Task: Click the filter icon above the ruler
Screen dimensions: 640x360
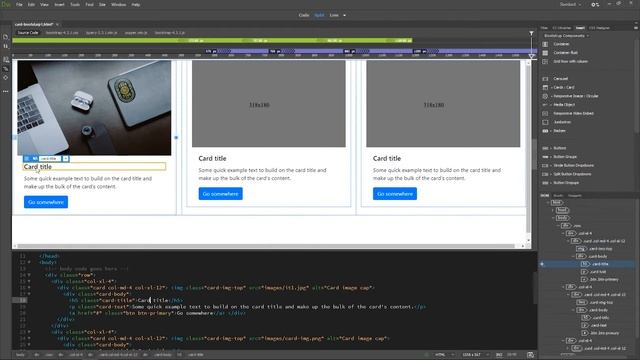Action: [x=531, y=33]
